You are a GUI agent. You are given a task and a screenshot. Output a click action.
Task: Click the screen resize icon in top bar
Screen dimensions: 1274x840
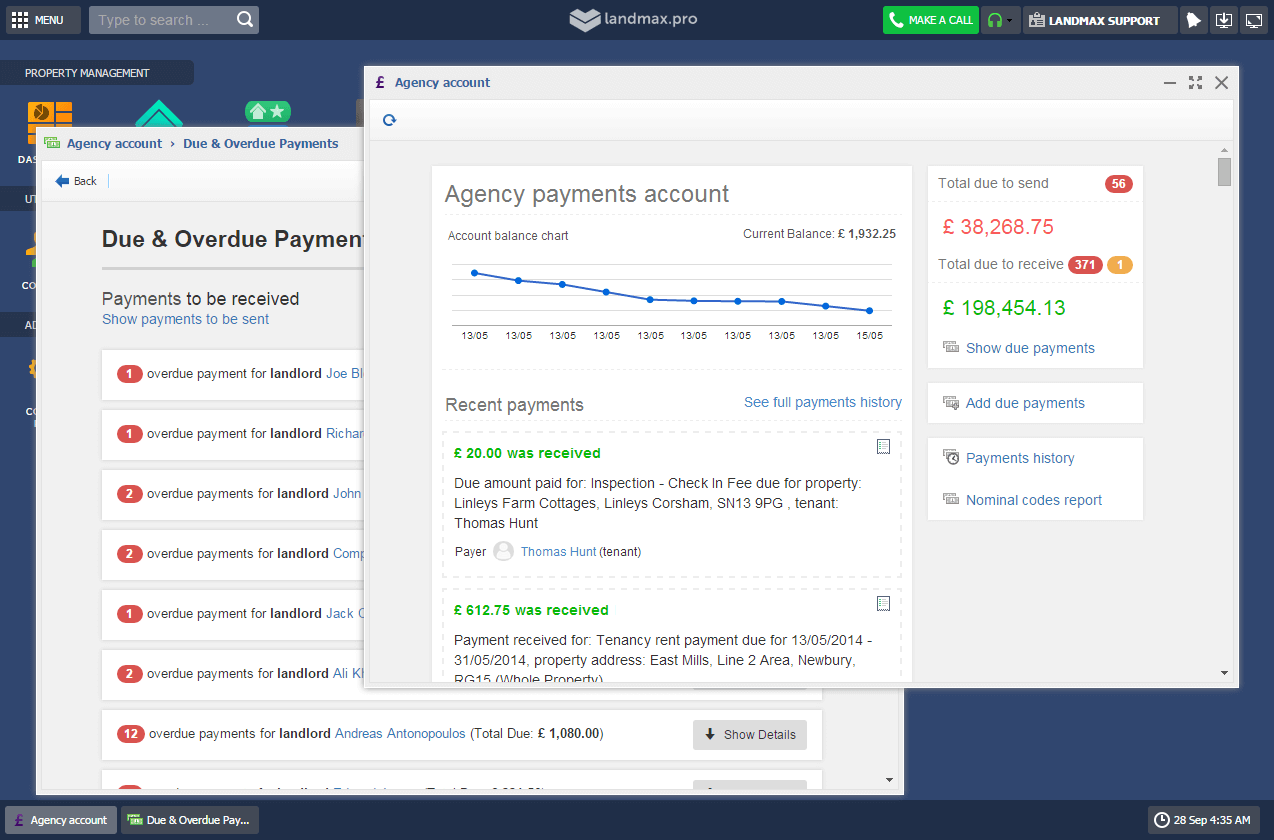tap(1254, 20)
